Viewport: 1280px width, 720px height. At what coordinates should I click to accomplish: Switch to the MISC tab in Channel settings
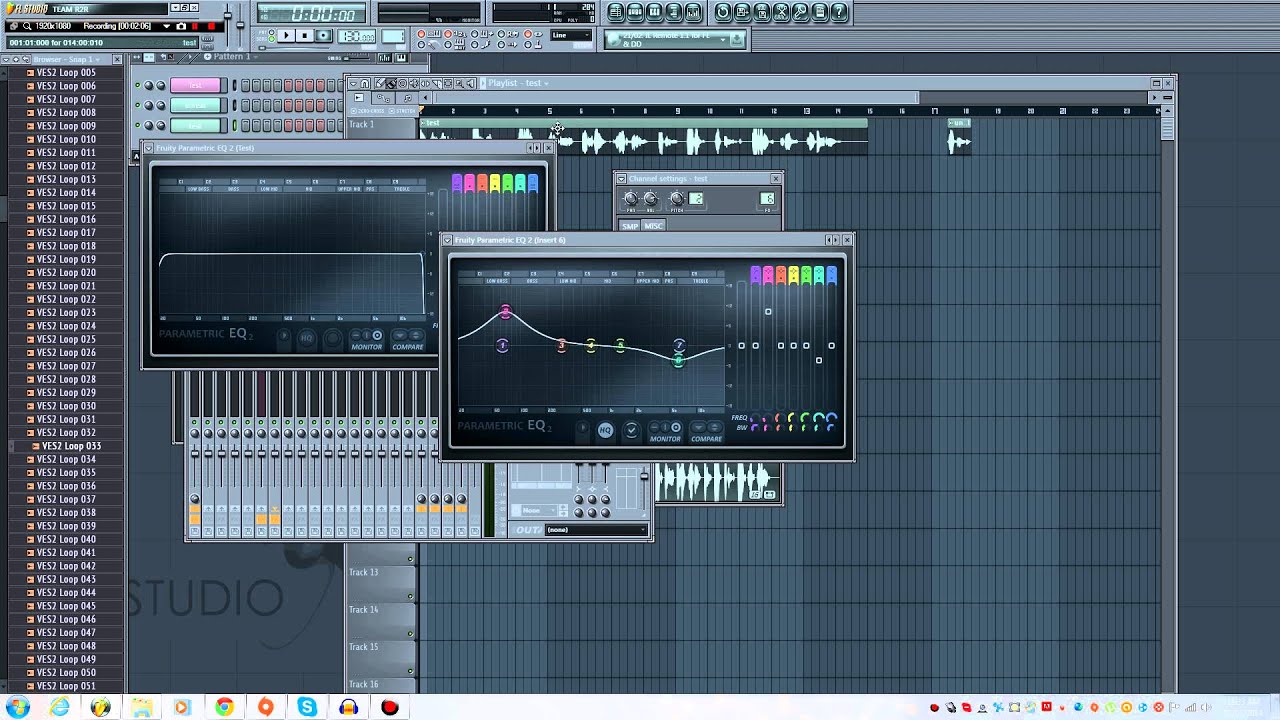pyautogui.click(x=653, y=226)
